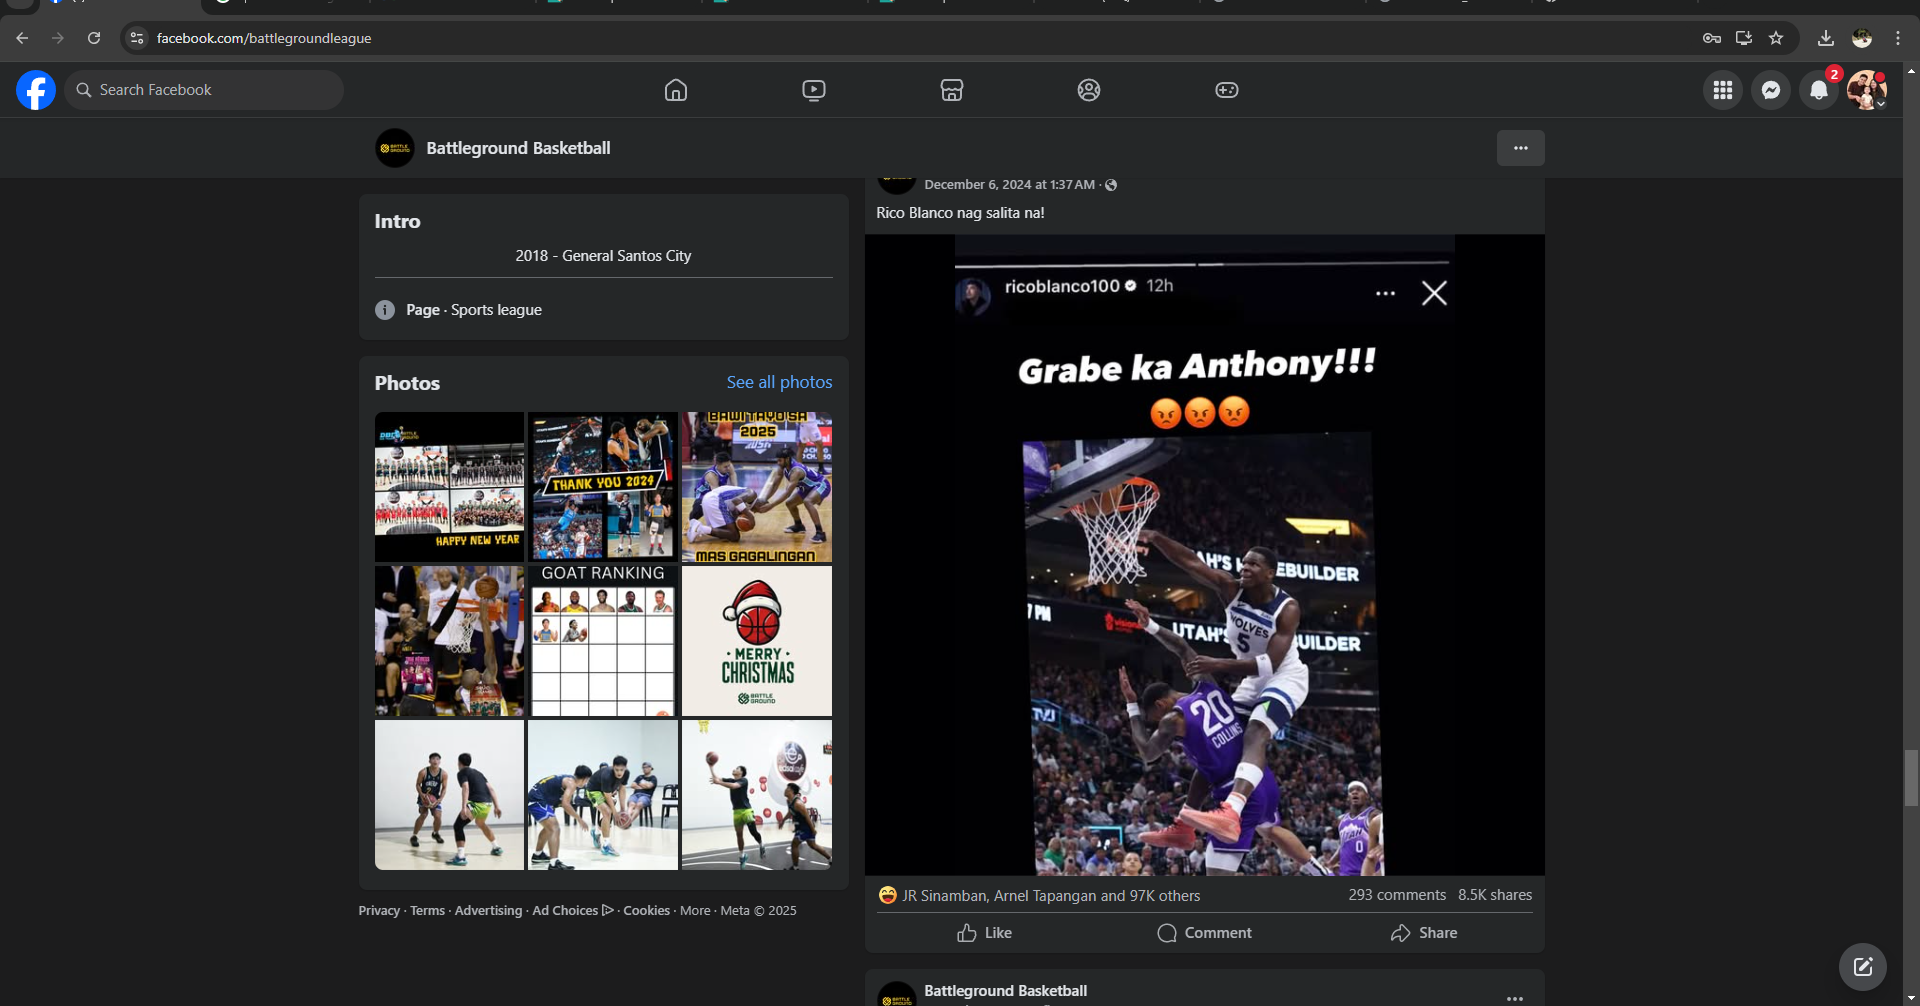Image resolution: width=1920 pixels, height=1006 pixels.
Task: Go forward in browser history
Action: click(x=58, y=38)
